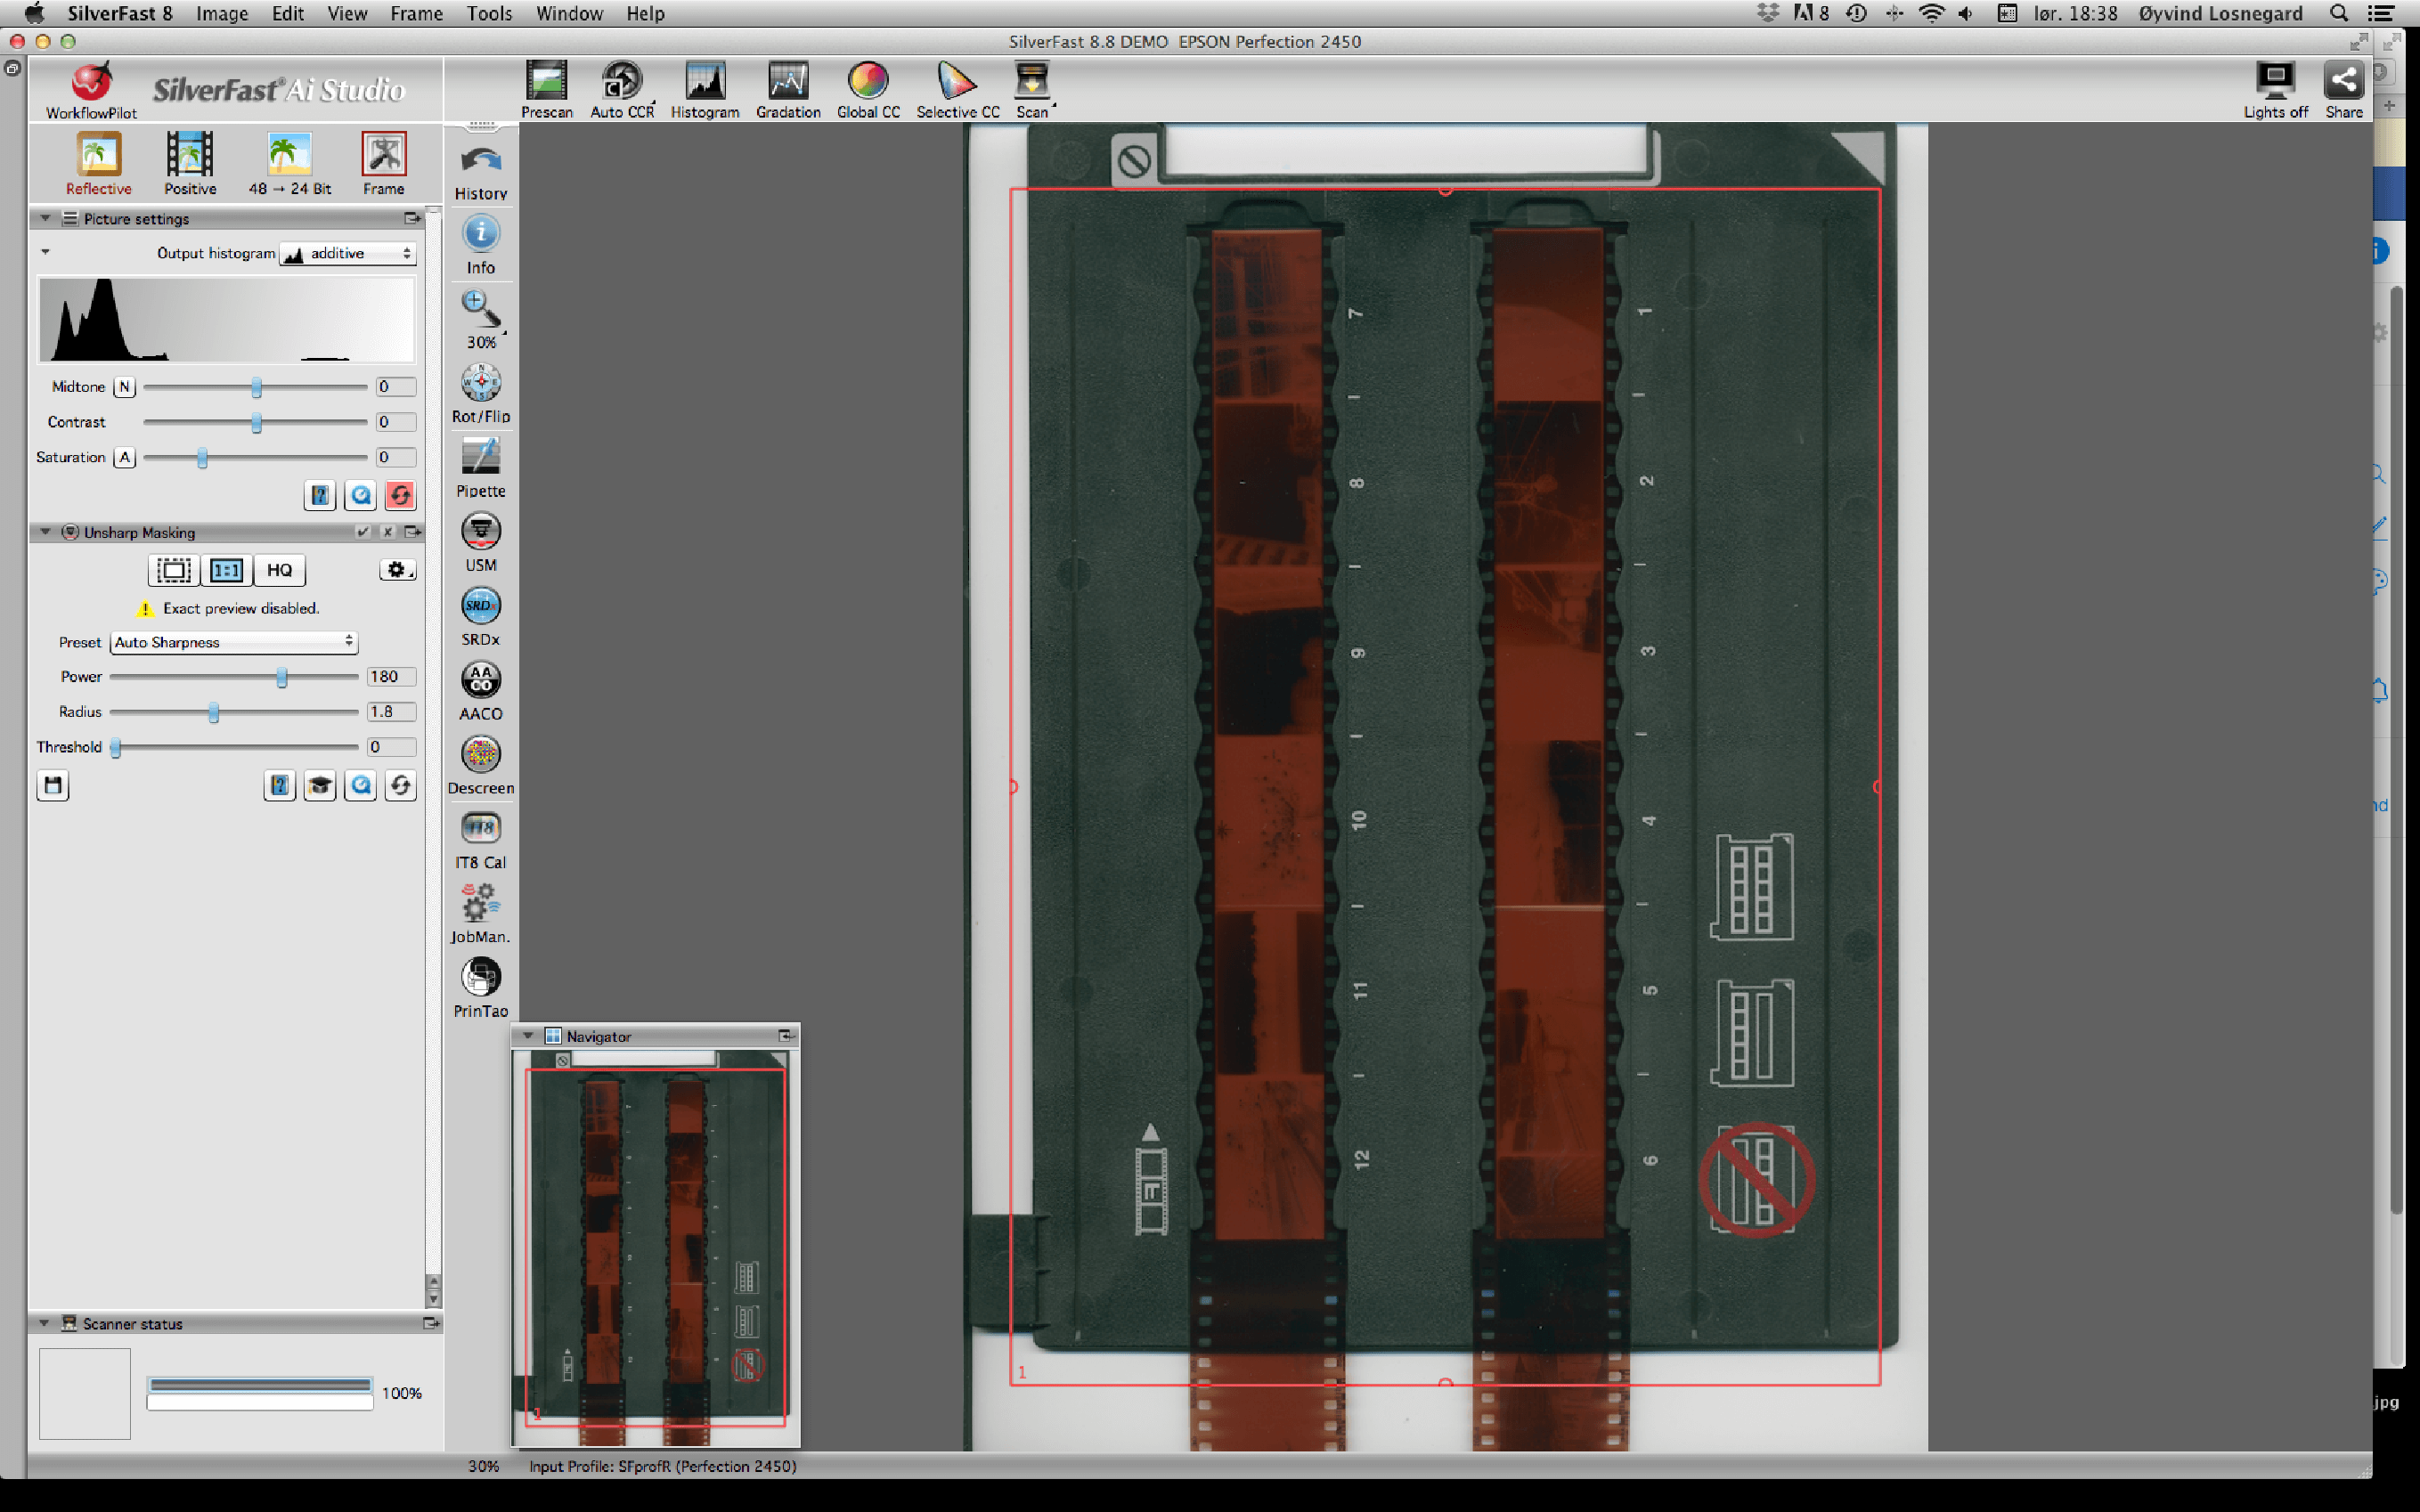Open the Rot/Flip tool
Screen dimensions: 2420x1512
tap(481, 394)
